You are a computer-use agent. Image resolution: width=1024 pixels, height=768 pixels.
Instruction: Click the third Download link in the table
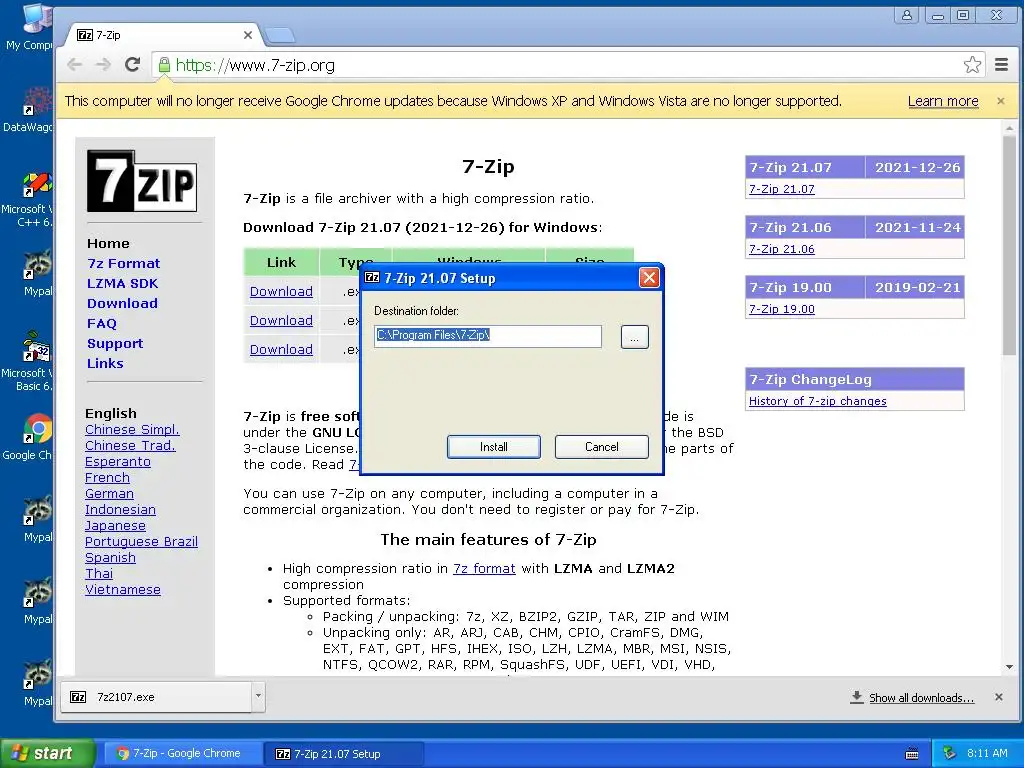281,349
